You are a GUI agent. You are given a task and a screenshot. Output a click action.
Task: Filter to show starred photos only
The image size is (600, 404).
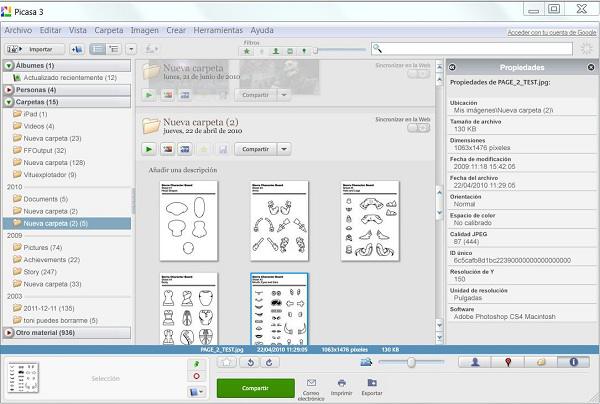(247, 51)
